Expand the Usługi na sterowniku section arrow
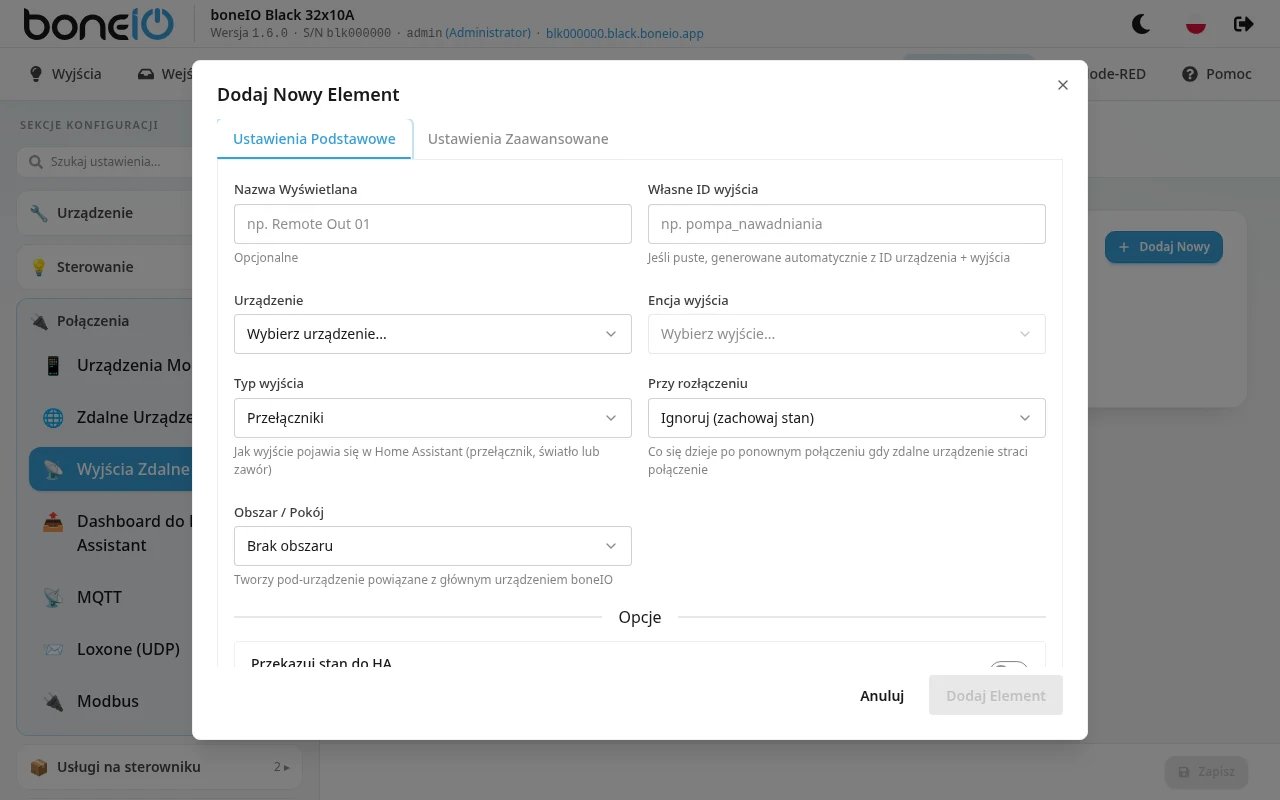The image size is (1280, 800). (286, 767)
